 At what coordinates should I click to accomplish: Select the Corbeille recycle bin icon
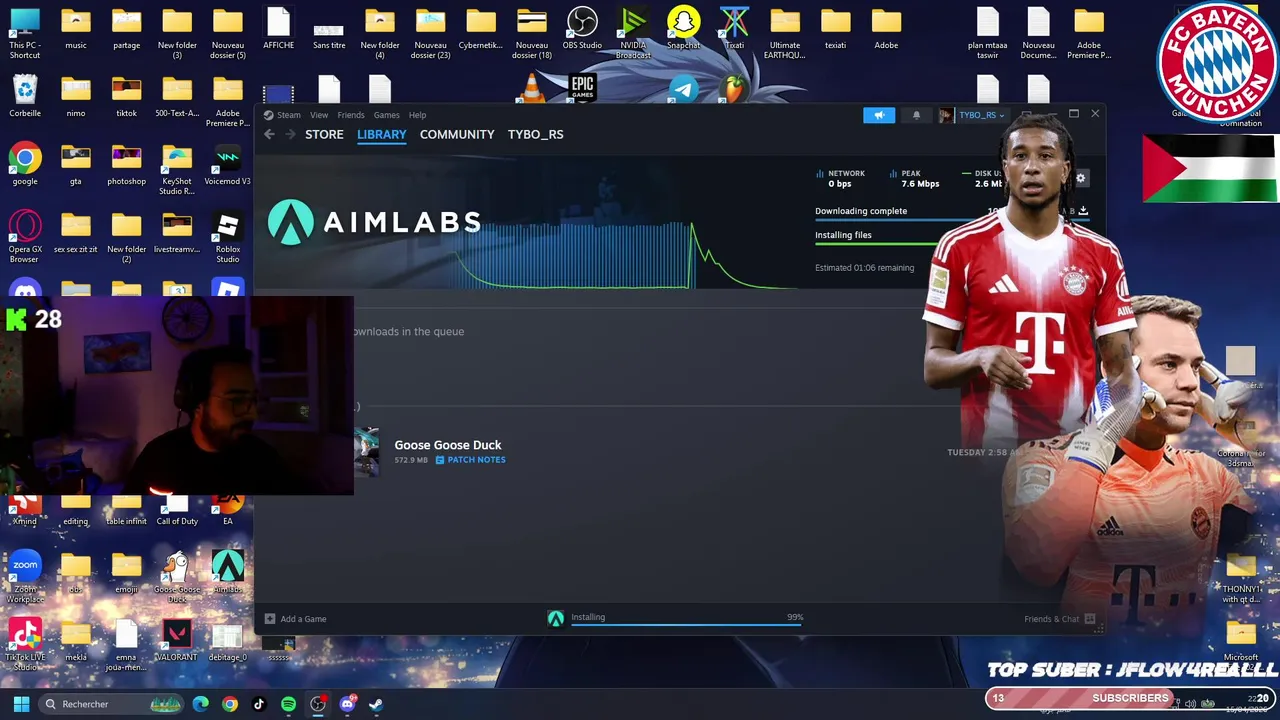[25, 96]
